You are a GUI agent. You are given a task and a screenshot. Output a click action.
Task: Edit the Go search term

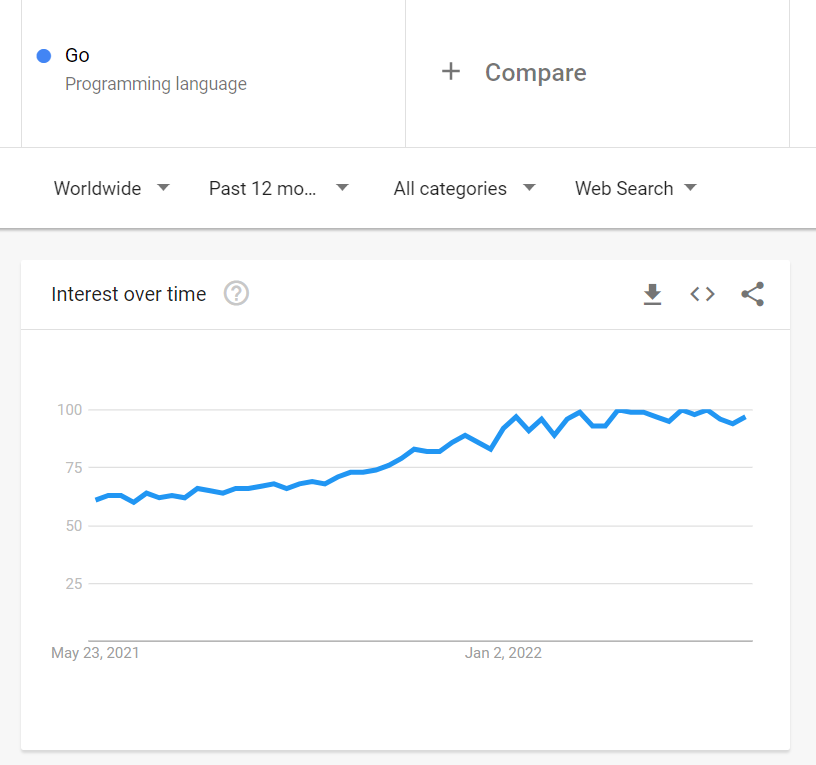[77, 55]
